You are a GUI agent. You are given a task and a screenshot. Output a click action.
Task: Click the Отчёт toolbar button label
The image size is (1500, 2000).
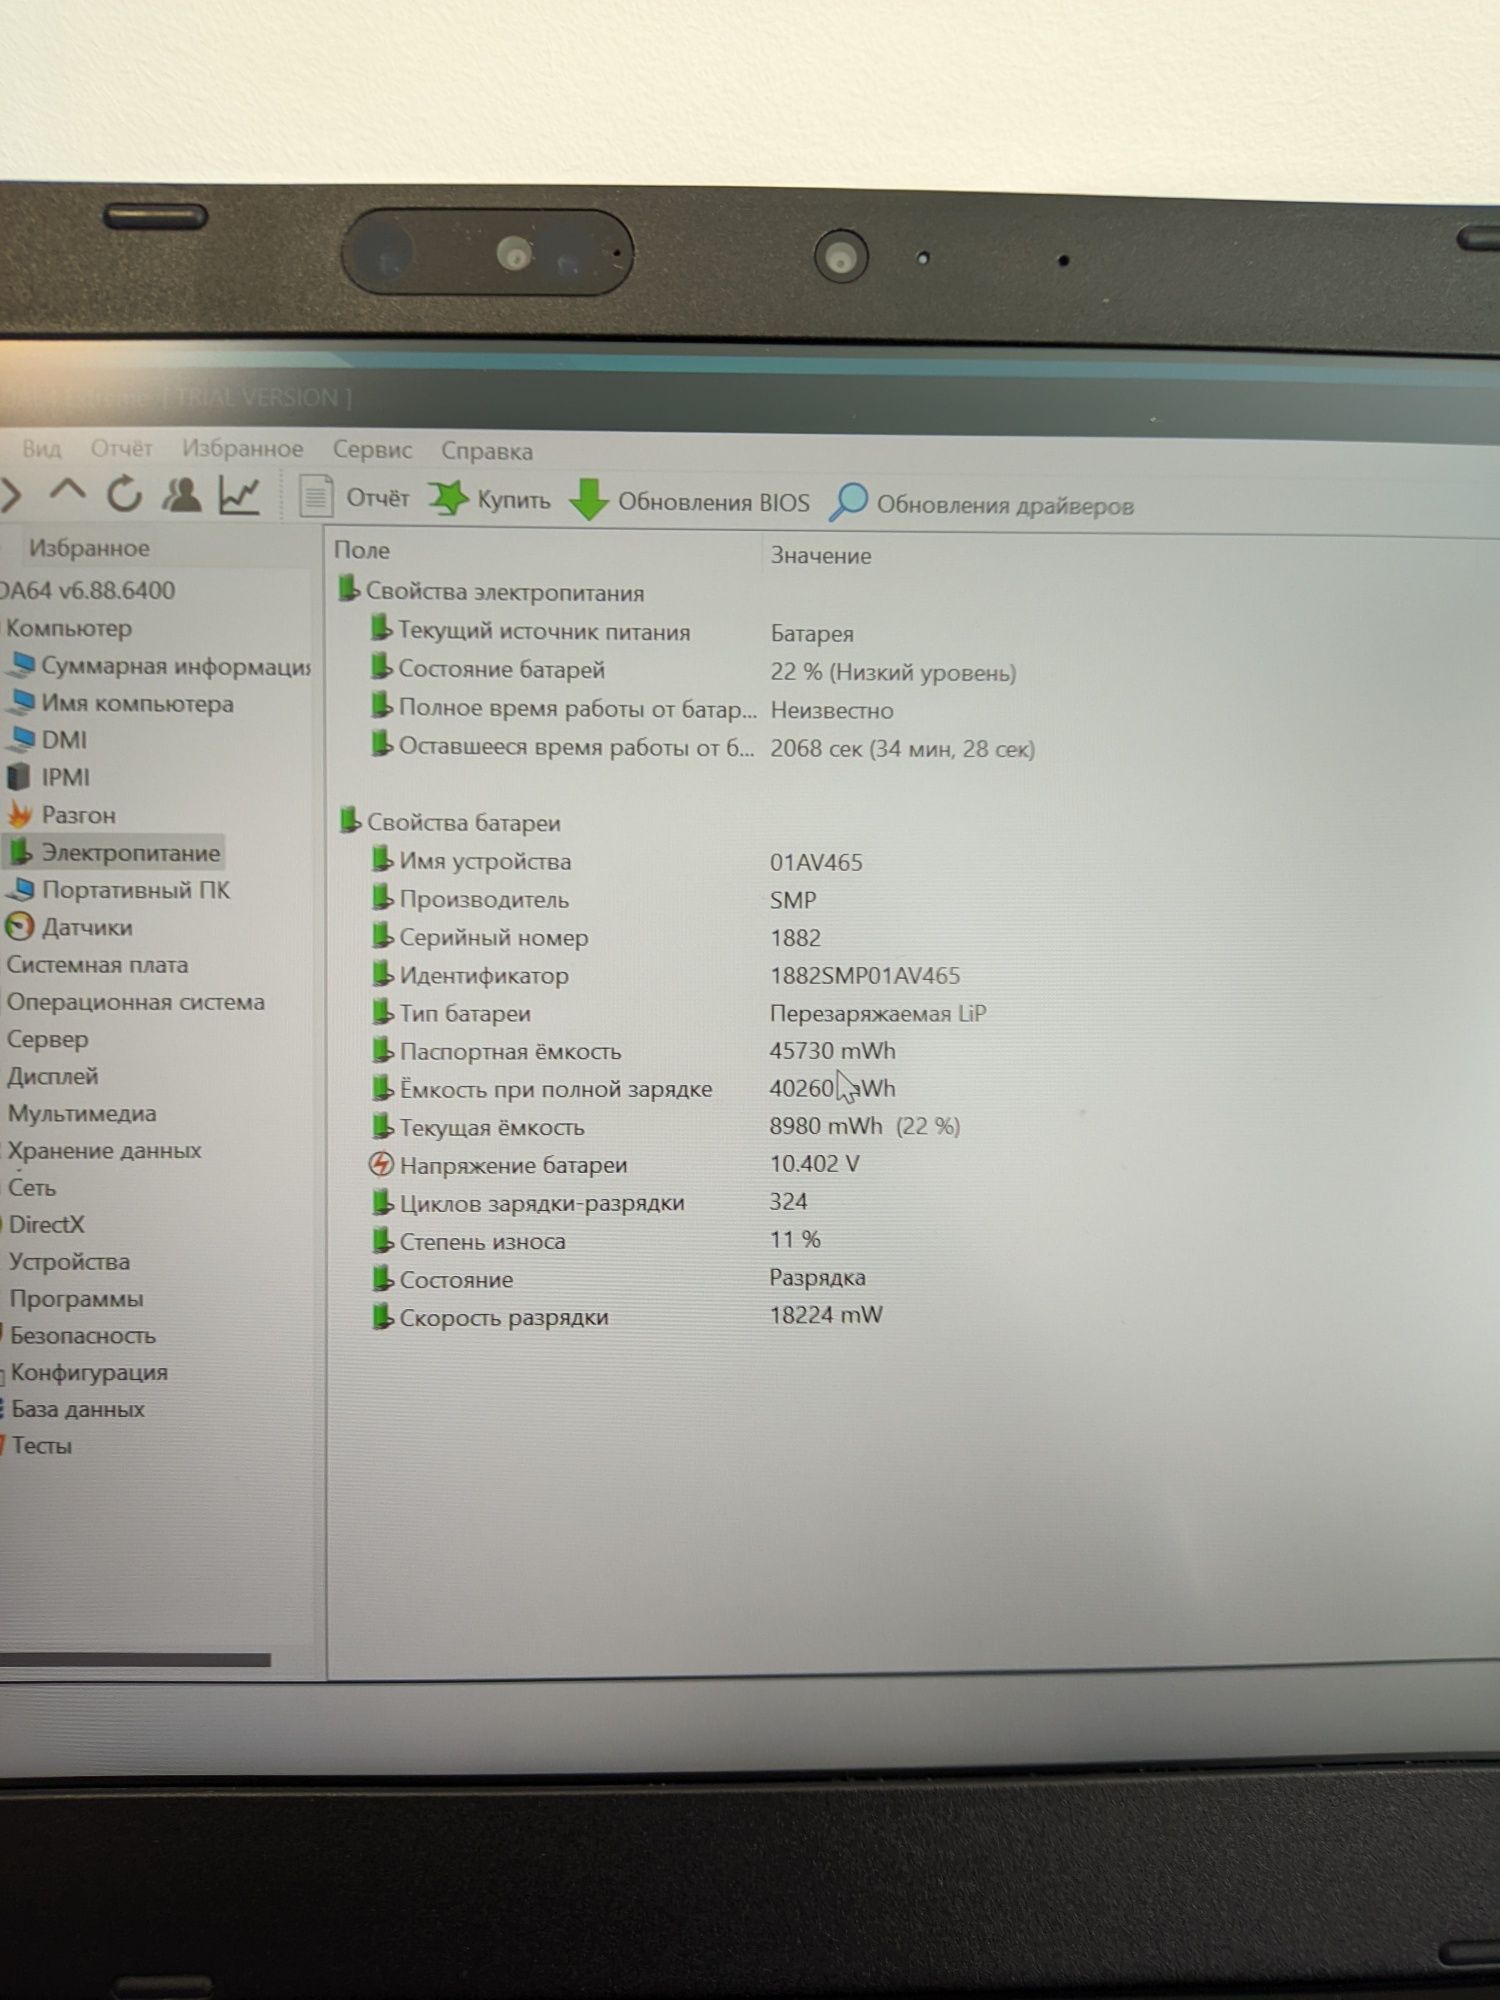coord(377,497)
